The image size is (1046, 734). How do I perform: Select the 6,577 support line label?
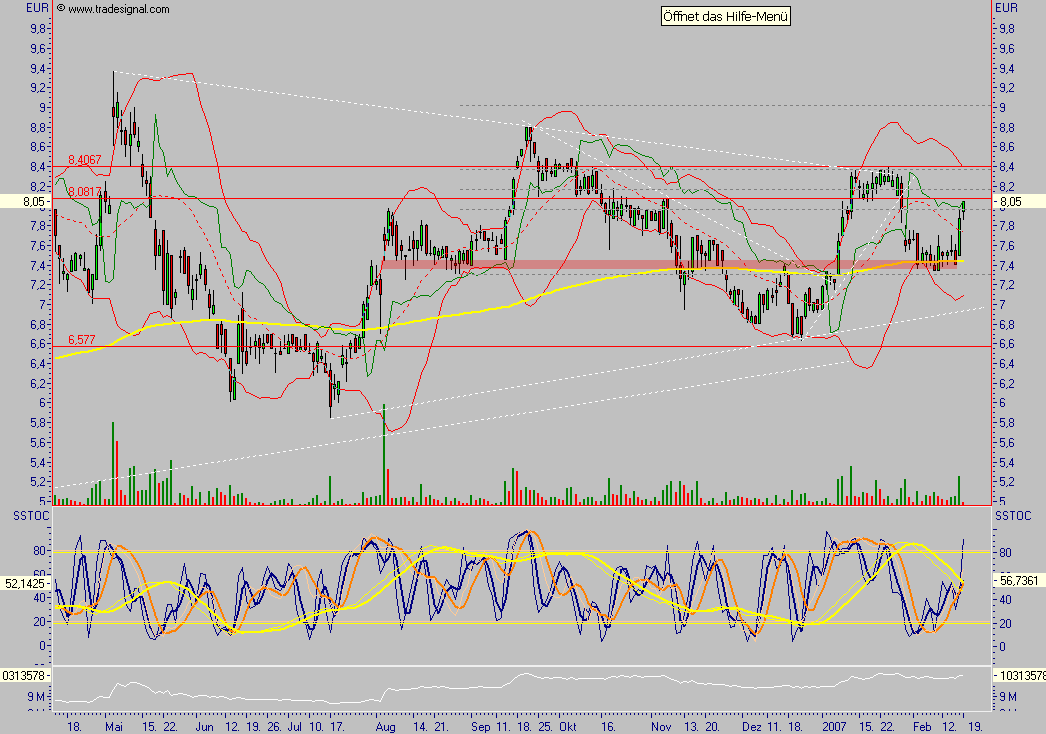[x=82, y=339]
